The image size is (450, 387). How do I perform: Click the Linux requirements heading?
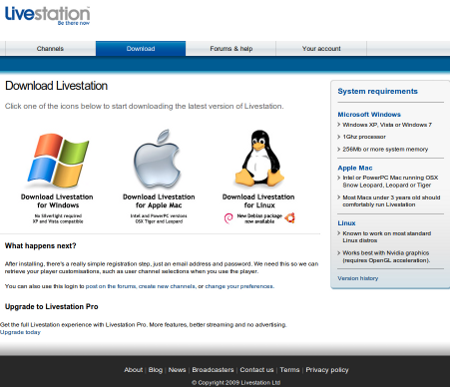(346, 223)
